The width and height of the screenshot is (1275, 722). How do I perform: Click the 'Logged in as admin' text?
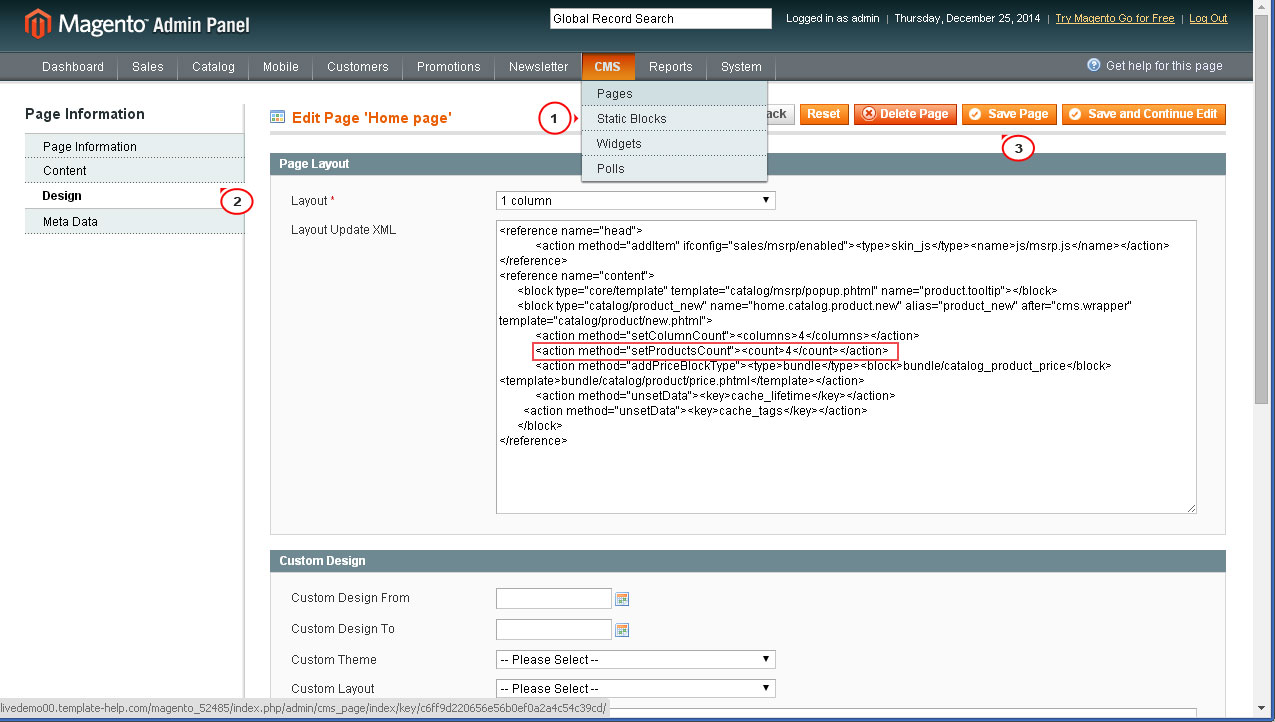pyautogui.click(x=833, y=18)
